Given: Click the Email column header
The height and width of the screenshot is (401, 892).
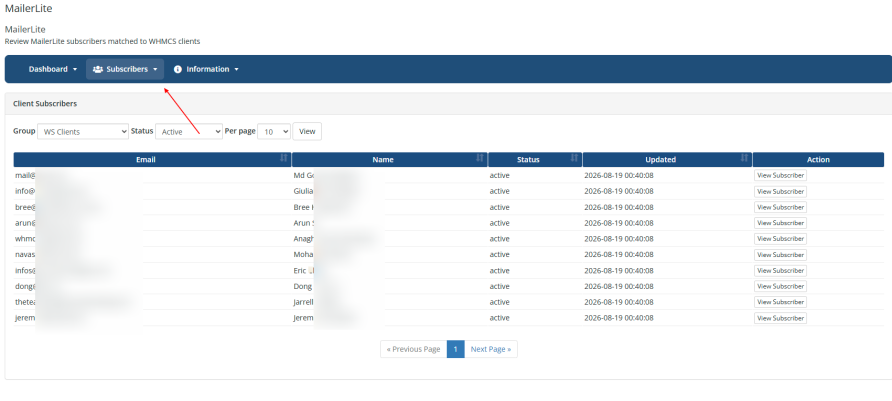Looking at the screenshot, I should (x=152, y=159).
